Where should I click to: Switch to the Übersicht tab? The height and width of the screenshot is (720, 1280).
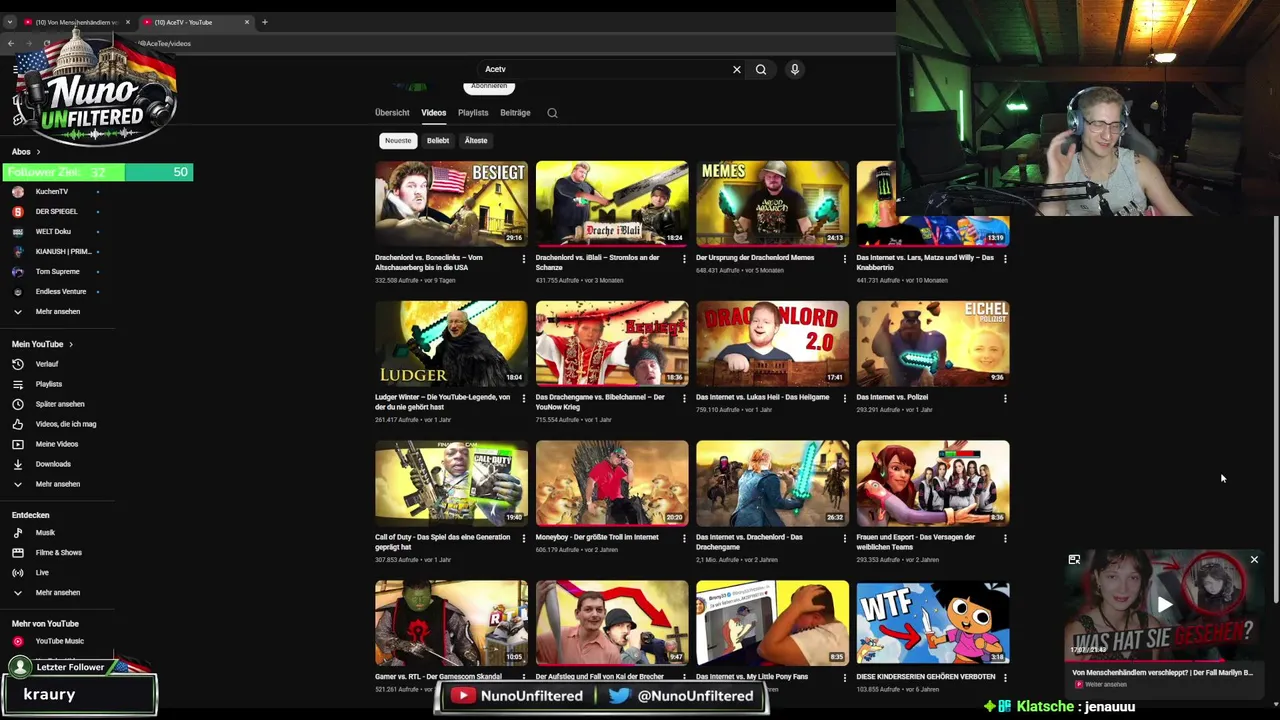click(x=392, y=113)
